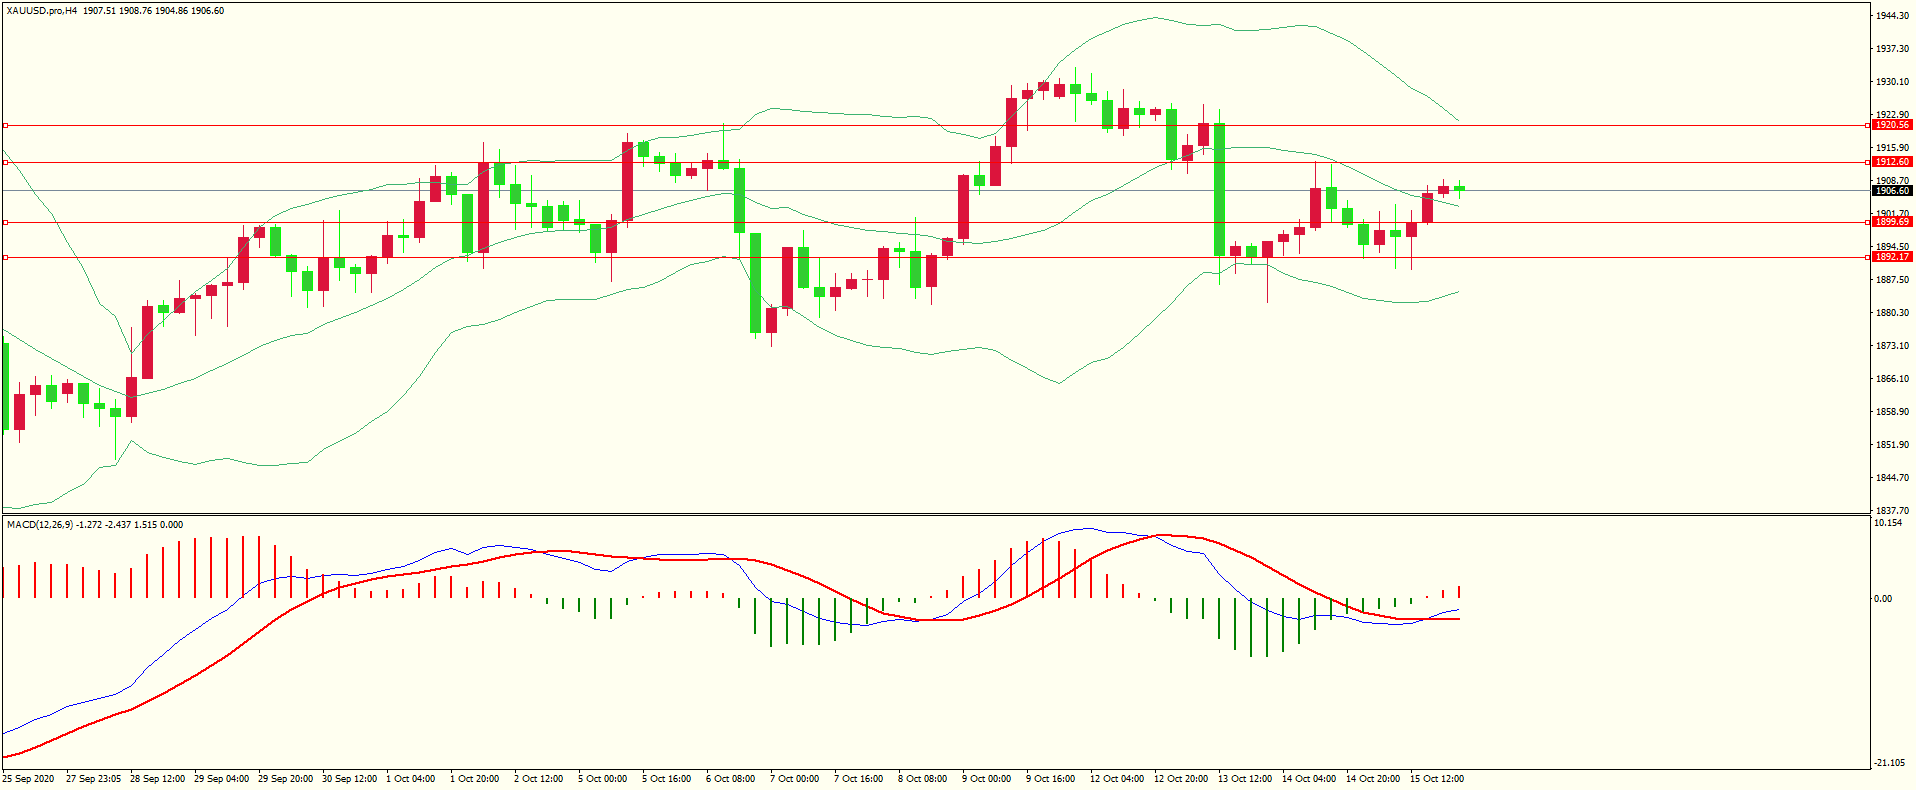
Task: Select the 1912.60 red price label
Action: (1891, 162)
